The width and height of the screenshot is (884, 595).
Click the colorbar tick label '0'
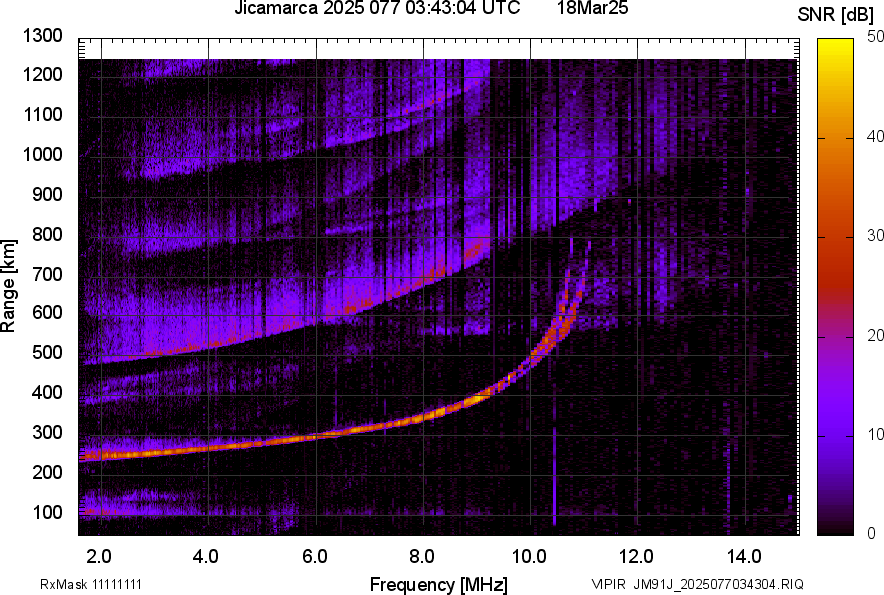872,533
